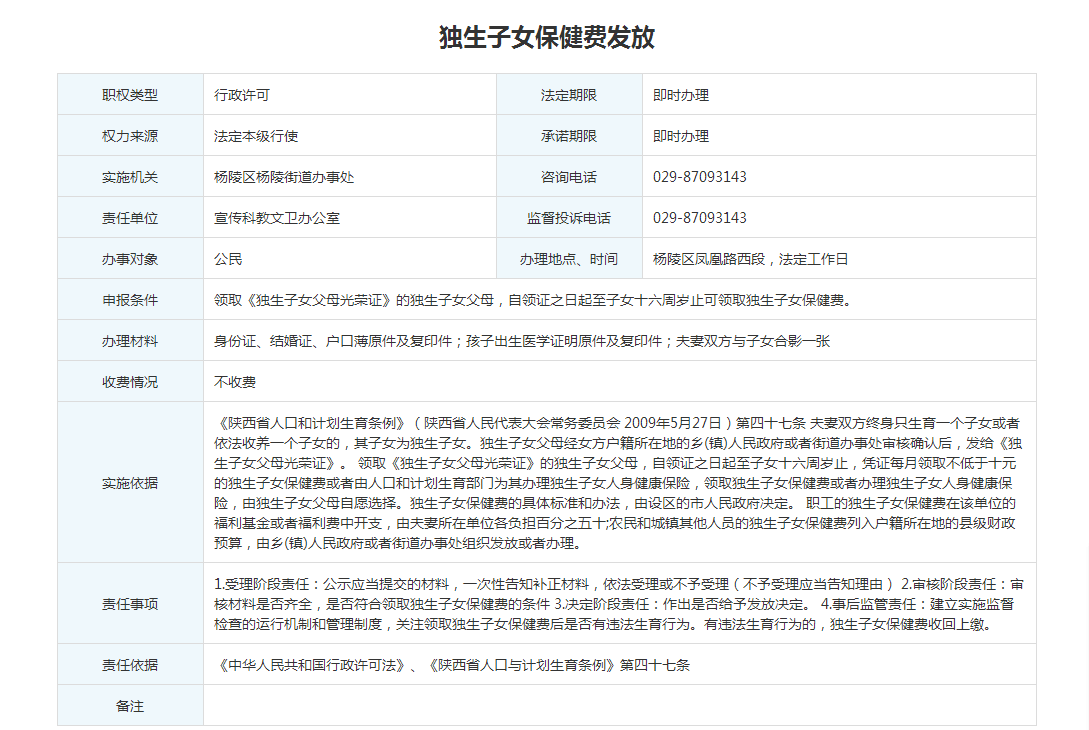Click the 实施依据 row label
This screenshot has width=1089, height=730.
(x=130, y=483)
